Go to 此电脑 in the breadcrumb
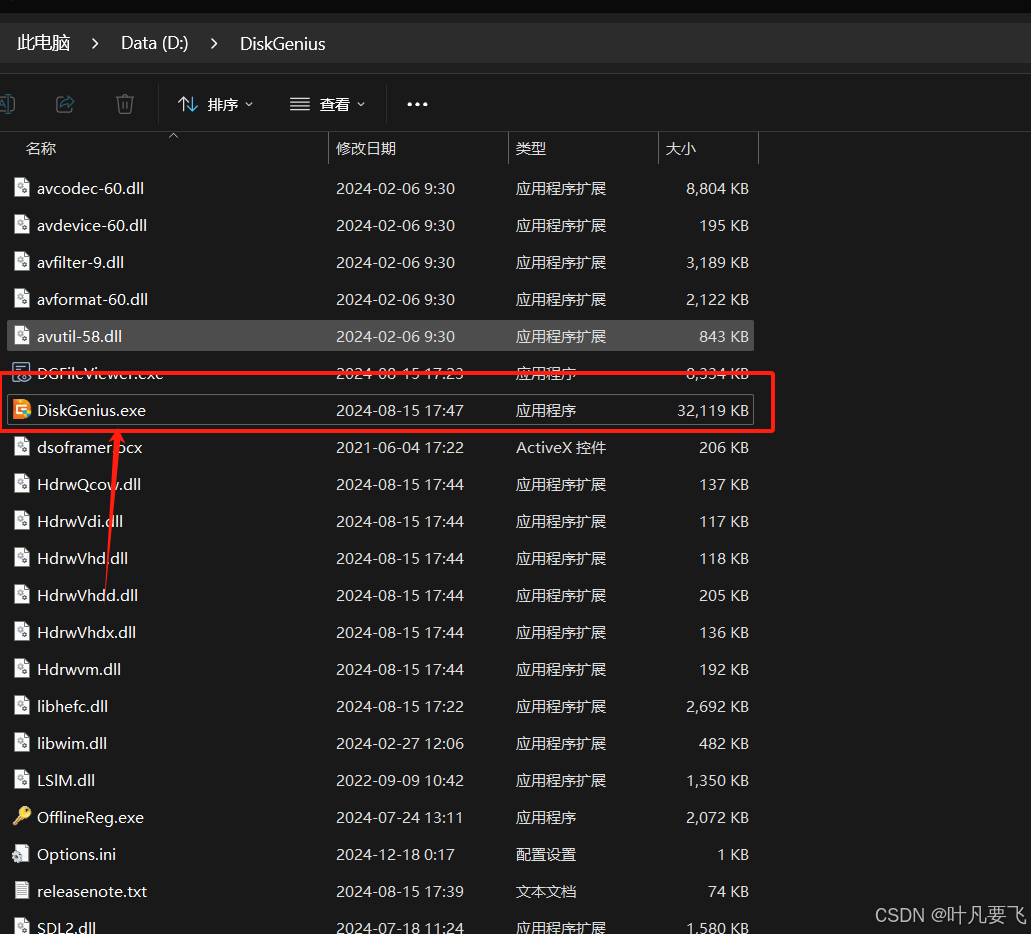This screenshot has height=934, width=1031. coord(43,43)
